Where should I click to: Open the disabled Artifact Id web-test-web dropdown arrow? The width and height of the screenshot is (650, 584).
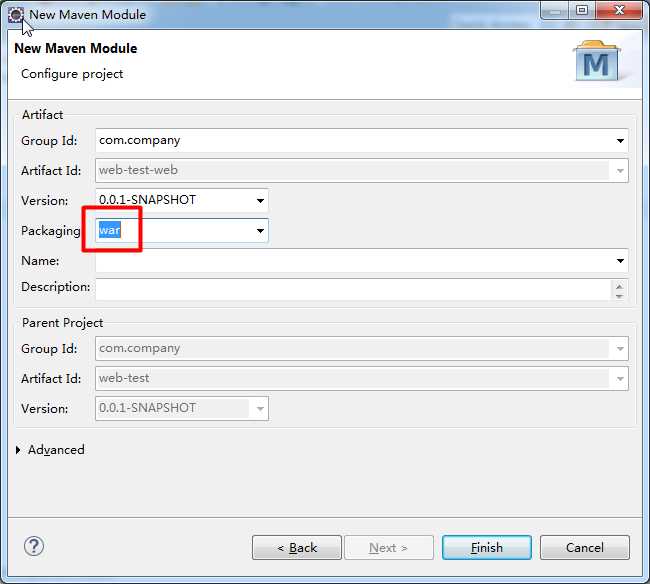point(620,170)
